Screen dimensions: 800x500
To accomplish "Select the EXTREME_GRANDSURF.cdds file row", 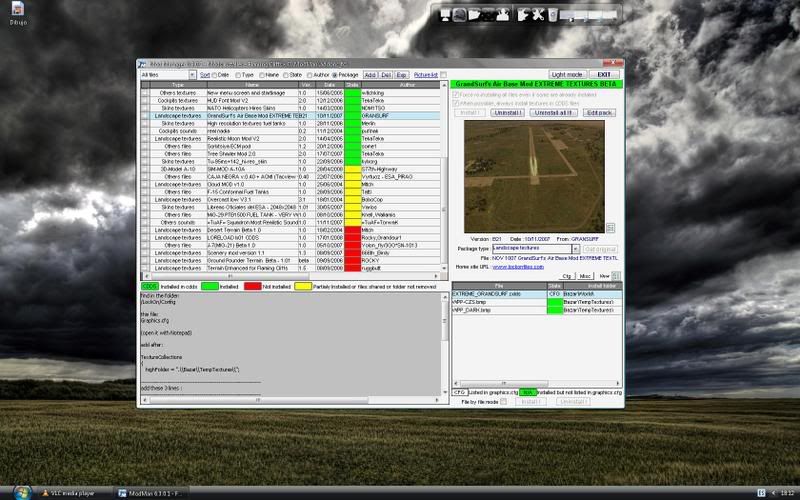I will tap(537, 294).
